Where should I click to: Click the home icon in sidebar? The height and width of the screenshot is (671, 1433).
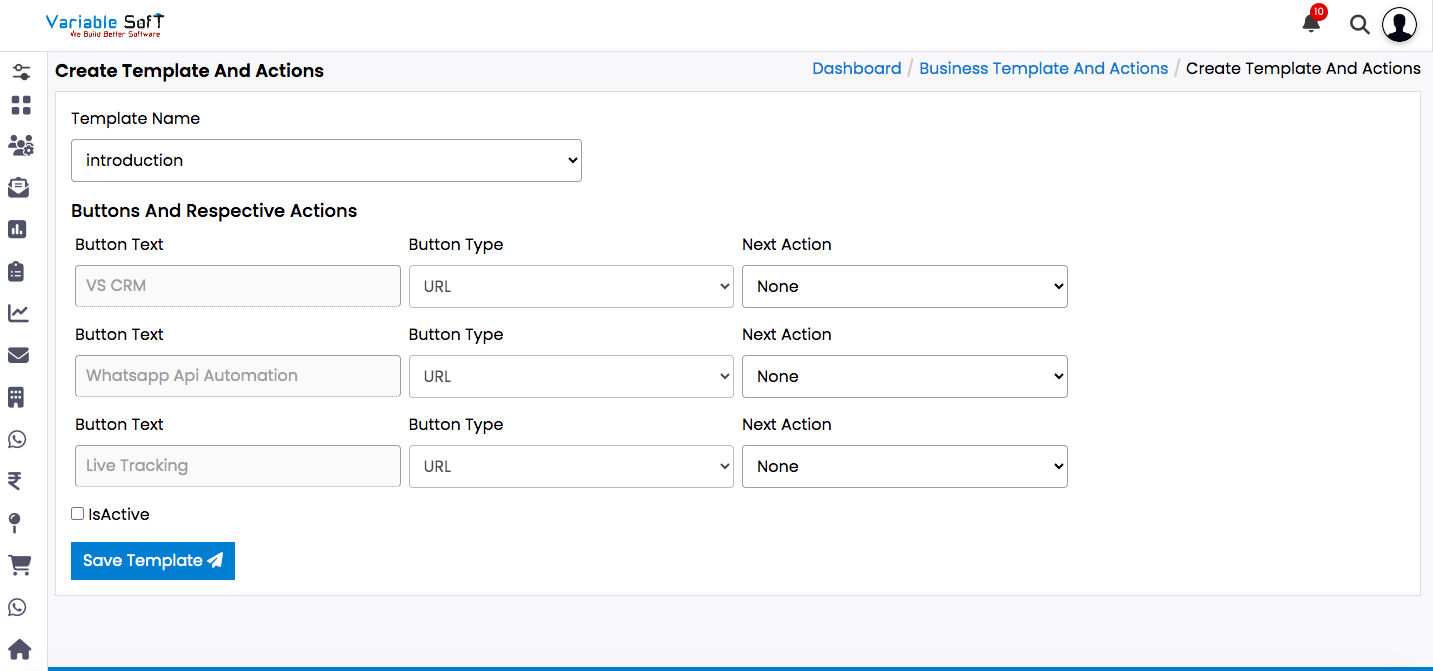(19, 650)
